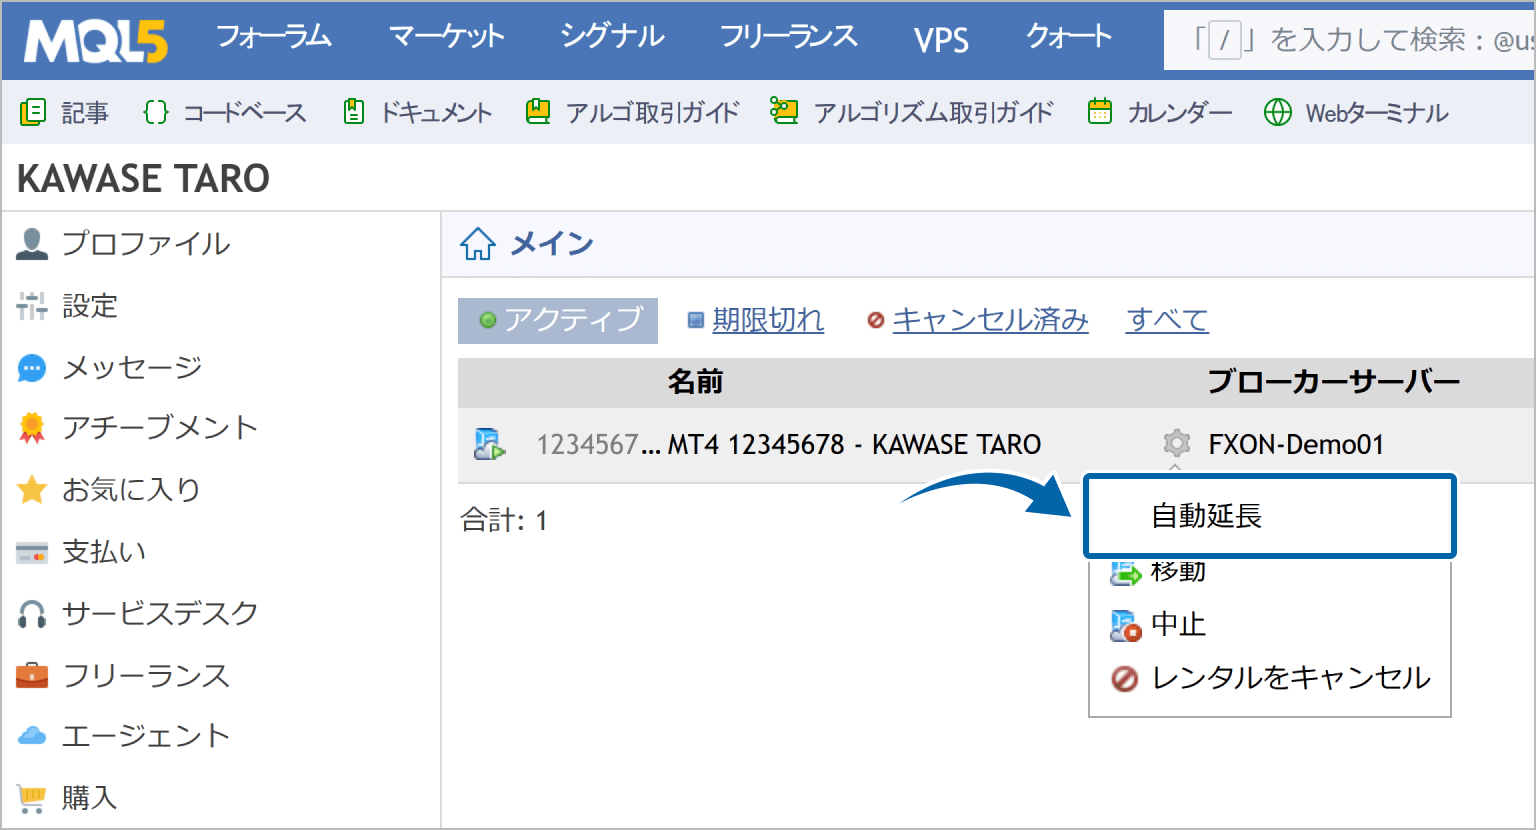This screenshot has height=830, width=1536.
Task: Select 自動延長 from the context menu
Action: tap(1269, 516)
